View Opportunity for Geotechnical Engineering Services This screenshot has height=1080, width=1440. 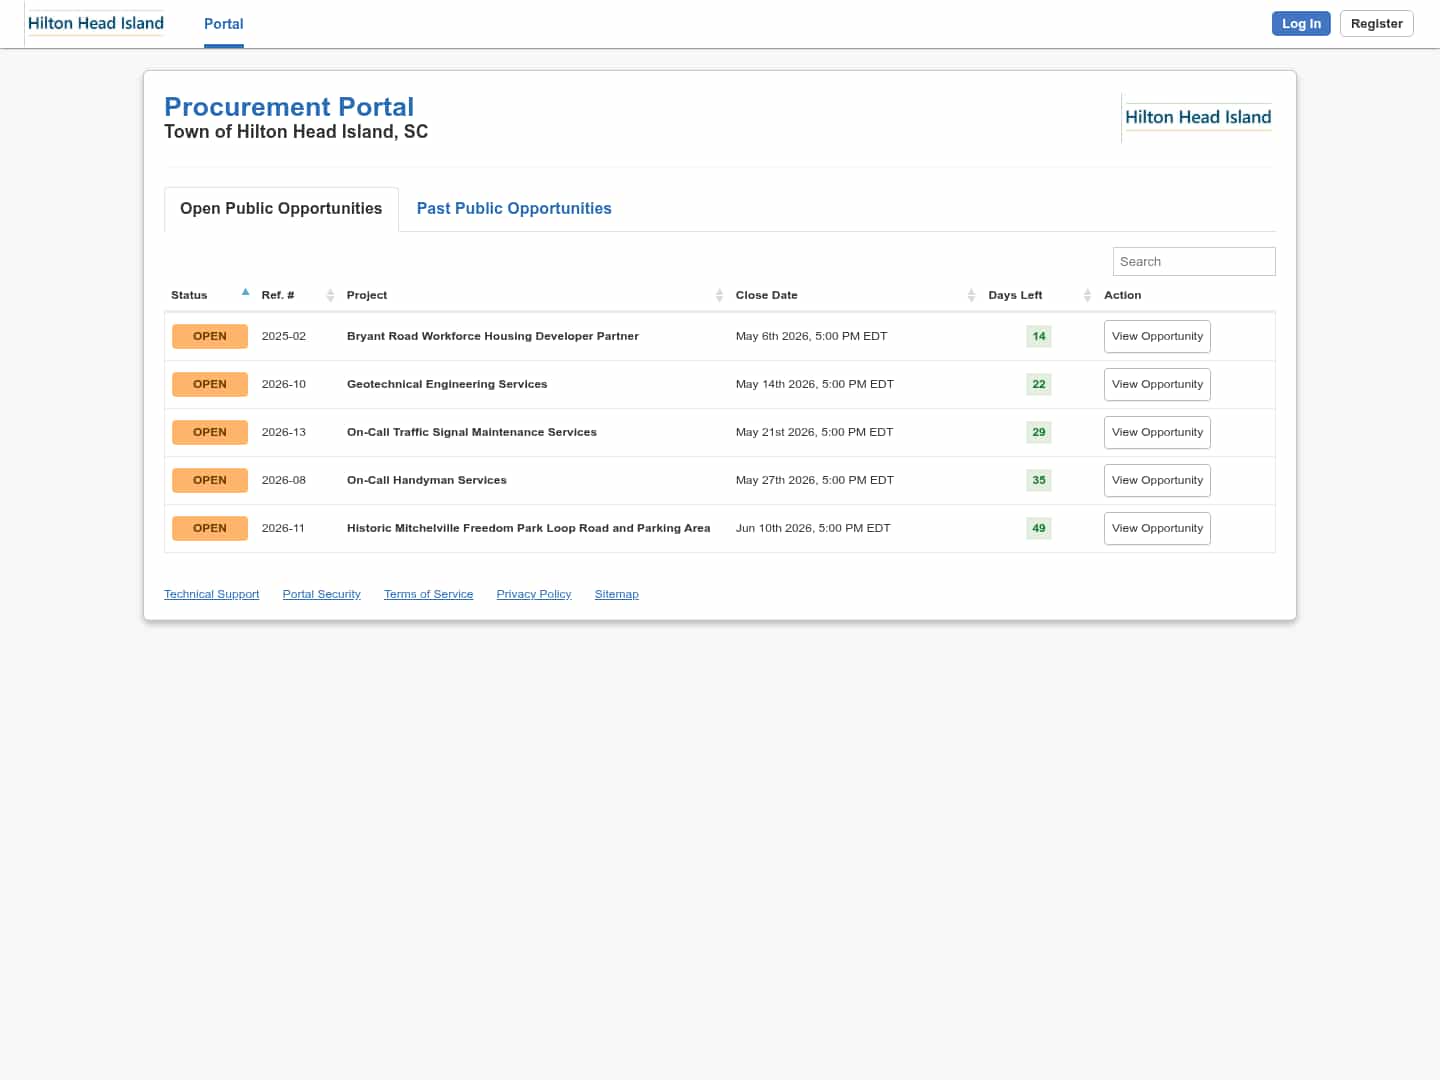coord(1157,385)
